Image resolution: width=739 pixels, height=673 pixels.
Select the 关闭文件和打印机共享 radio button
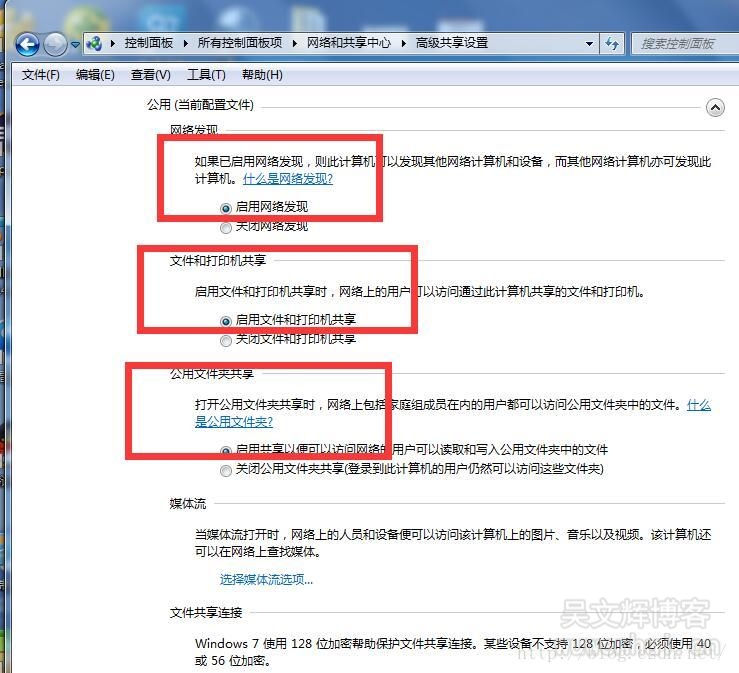[x=226, y=340]
